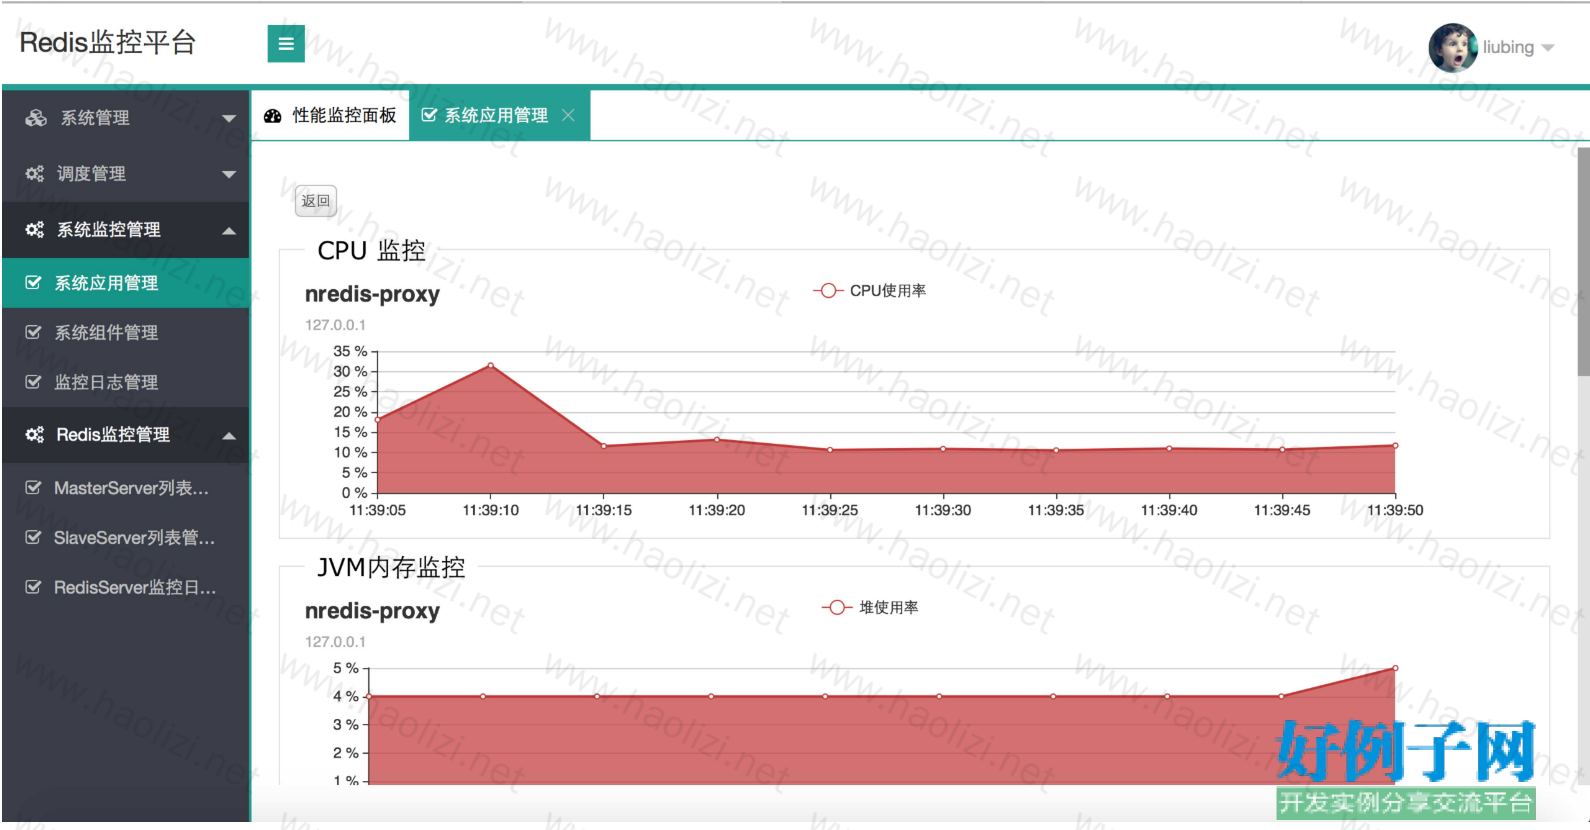Click check icon beside 系统组件管理
Image resolution: width=1590 pixels, height=830 pixels.
point(33,333)
